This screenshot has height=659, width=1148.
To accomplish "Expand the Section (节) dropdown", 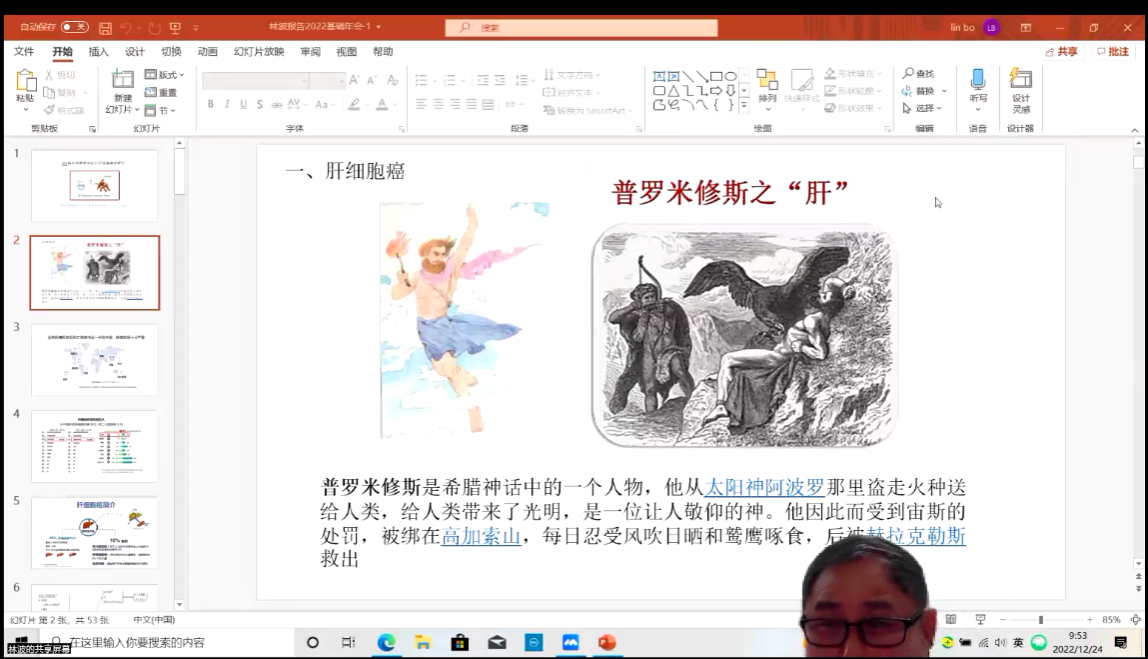I will [160, 110].
